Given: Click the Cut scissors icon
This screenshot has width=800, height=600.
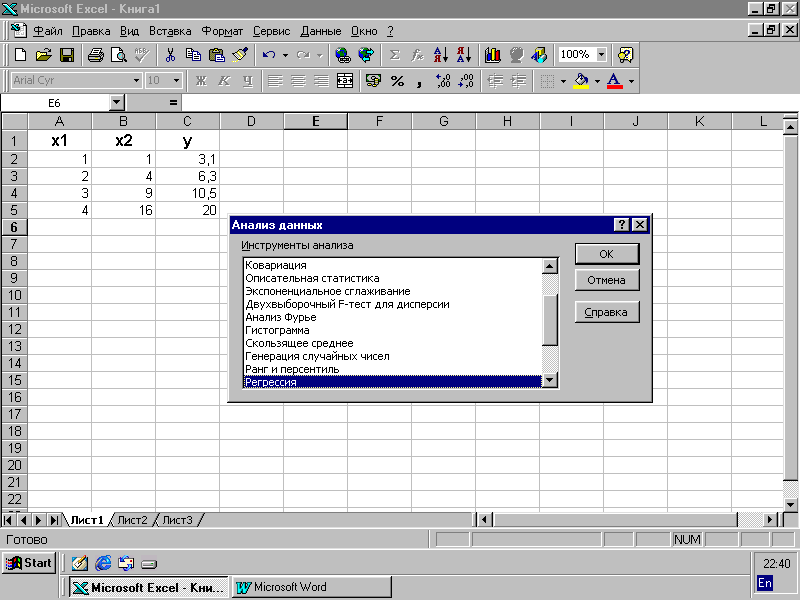Looking at the screenshot, I should coord(170,55).
